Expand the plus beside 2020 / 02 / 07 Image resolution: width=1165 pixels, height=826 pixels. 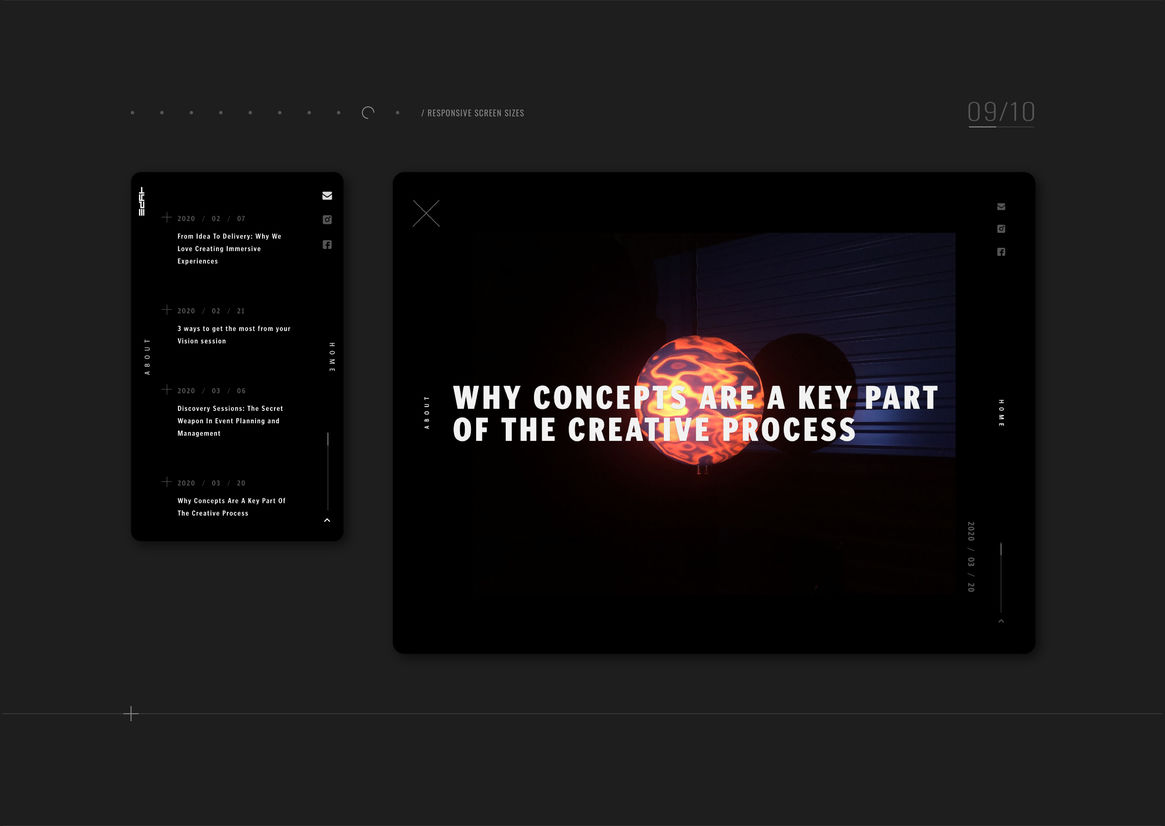tap(167, 217)
